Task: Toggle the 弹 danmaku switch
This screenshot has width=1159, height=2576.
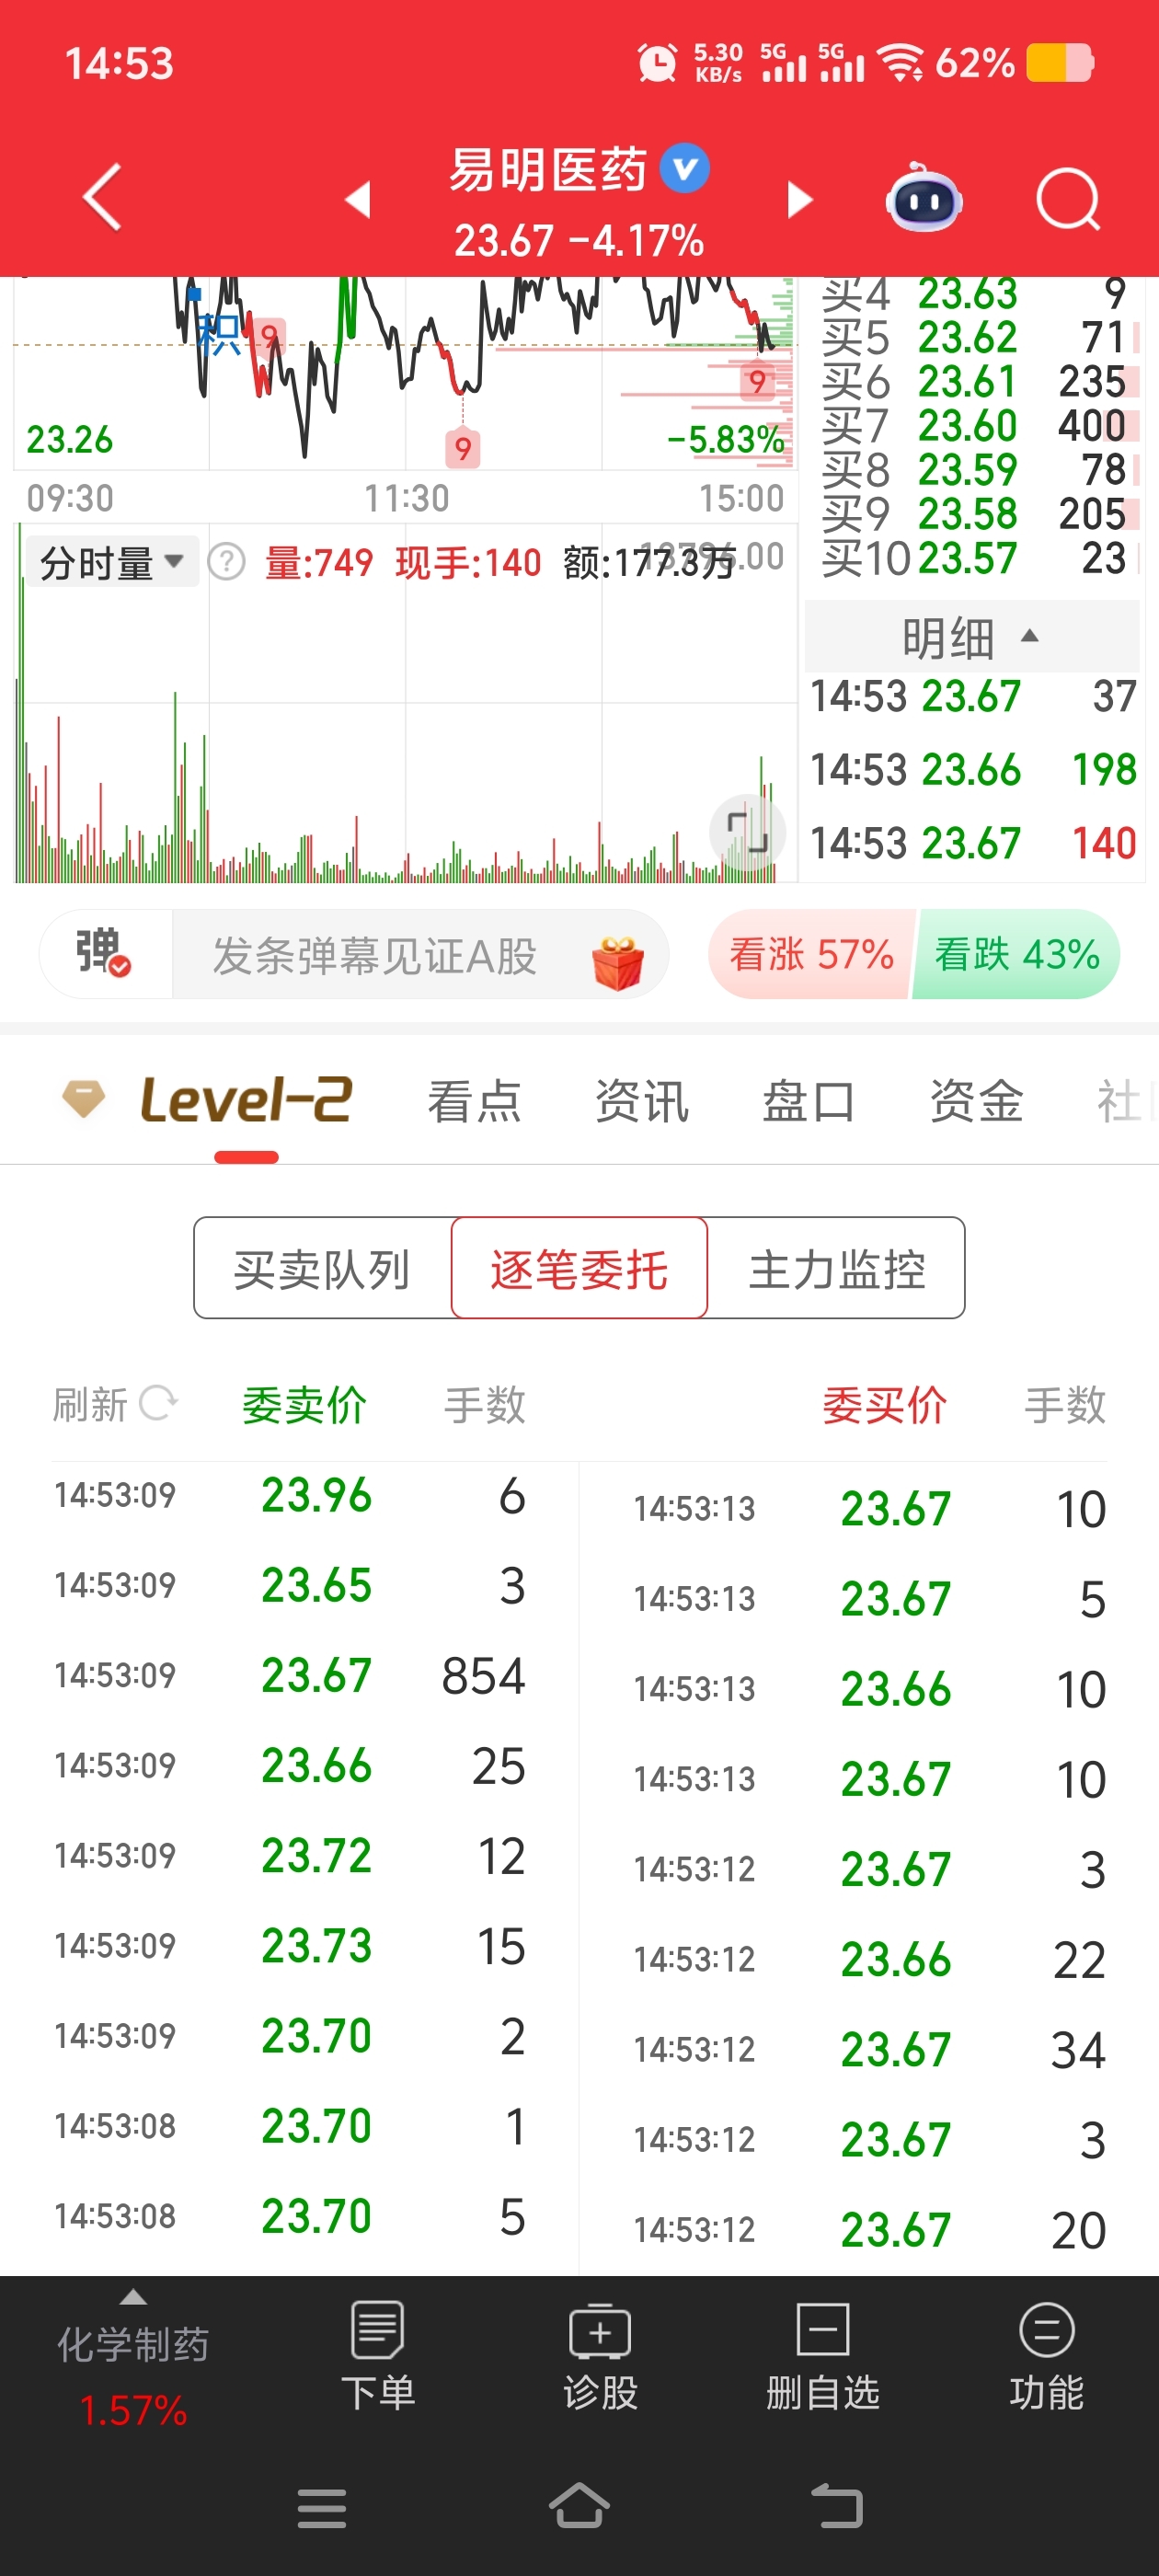Action: pyautogui.click(x=104, y=953)
